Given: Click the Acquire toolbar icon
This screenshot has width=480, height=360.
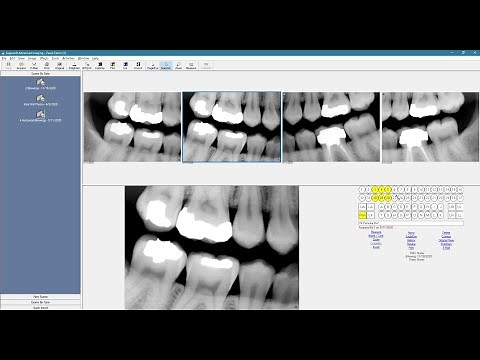Looking at the screenshot, I should coord(21,66).
